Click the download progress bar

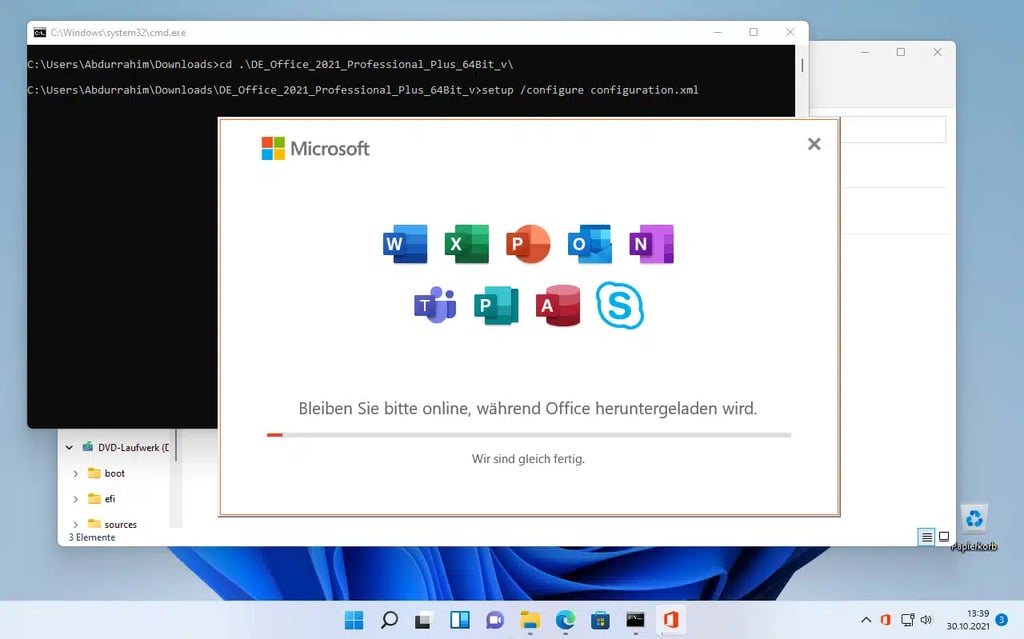tap(529, 434)
